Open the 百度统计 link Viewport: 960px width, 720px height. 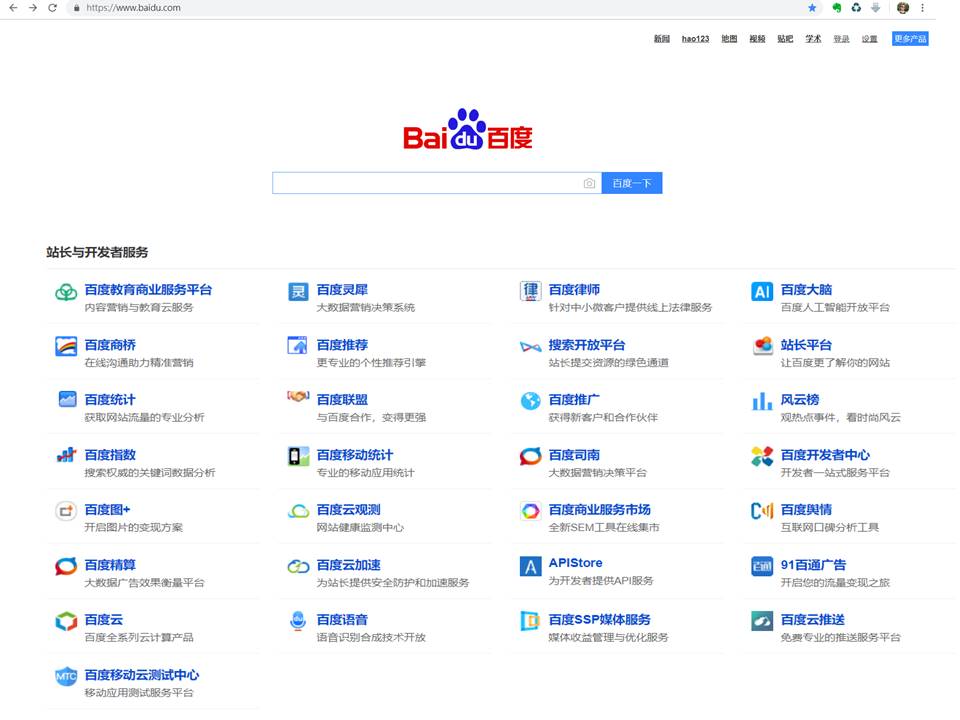pyautogui.click(x=110, y=400)
